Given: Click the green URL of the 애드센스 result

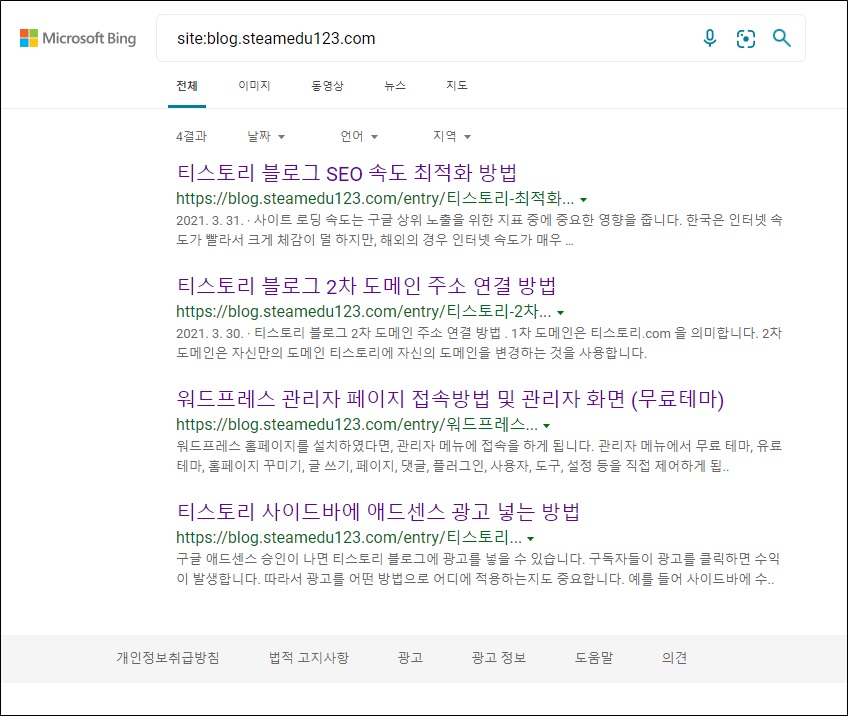Looking at the screenshot, I should (348, 538).
